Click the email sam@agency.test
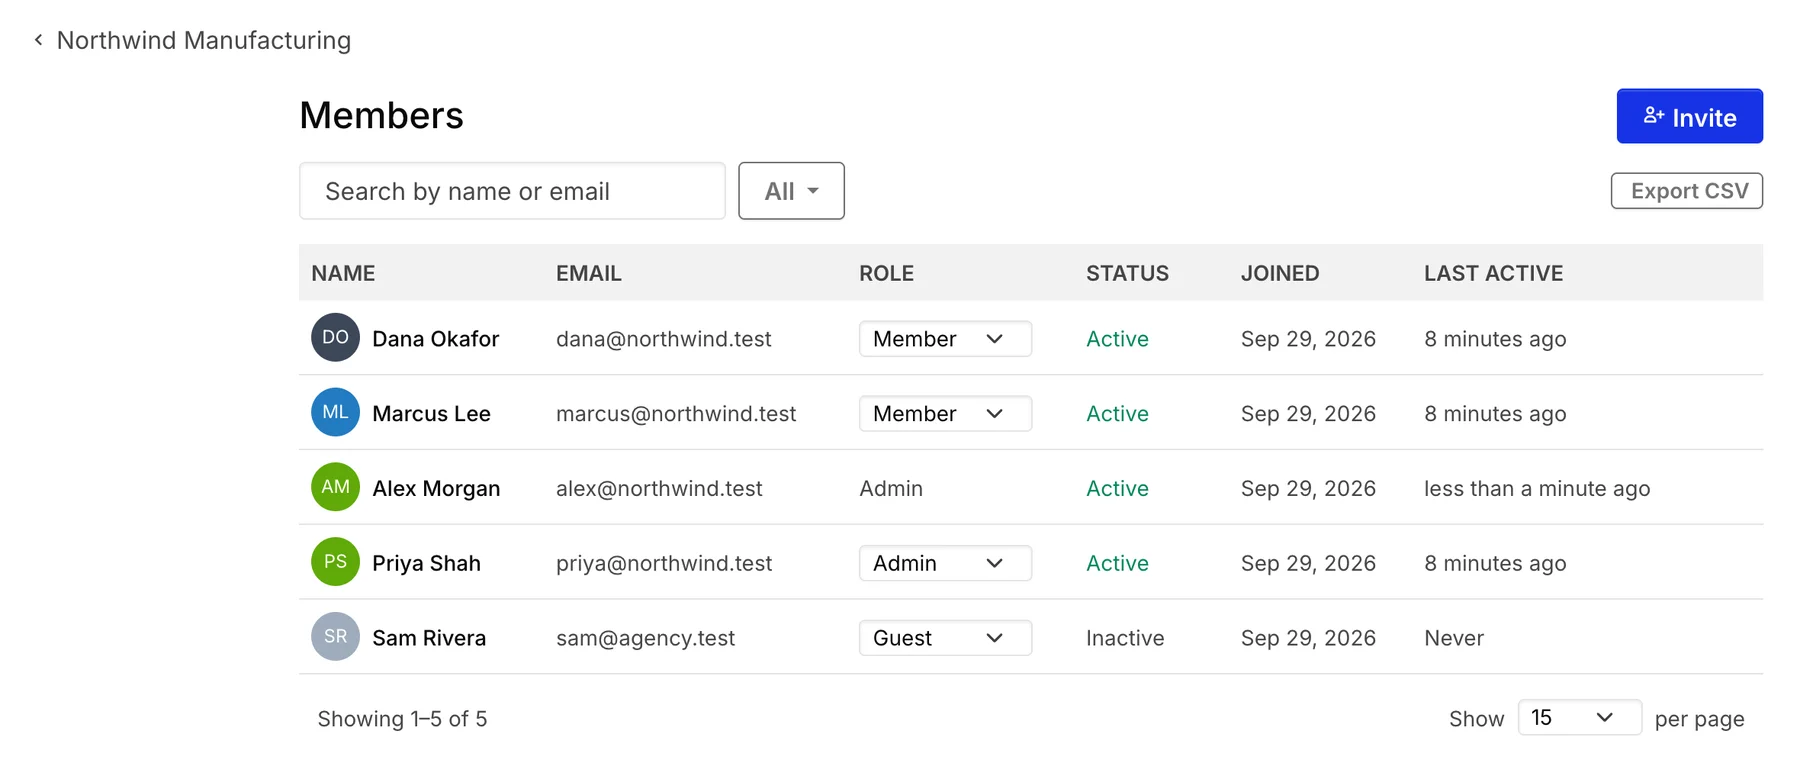The height and width of the screenshot is (763, 1800). pos(645,638)
